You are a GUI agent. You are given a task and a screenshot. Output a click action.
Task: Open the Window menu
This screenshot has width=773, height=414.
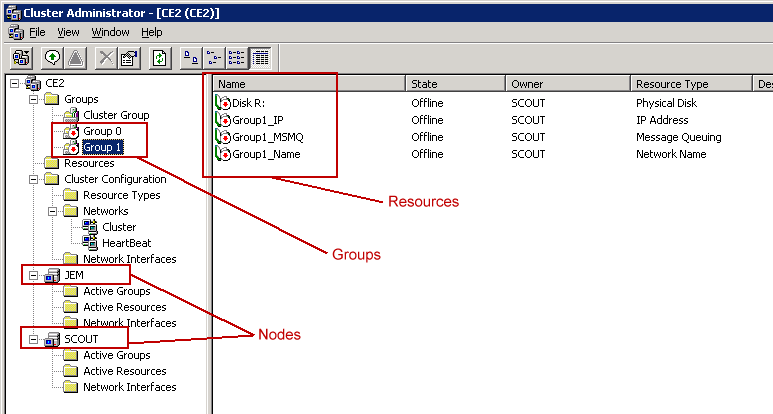coord(110,32)
